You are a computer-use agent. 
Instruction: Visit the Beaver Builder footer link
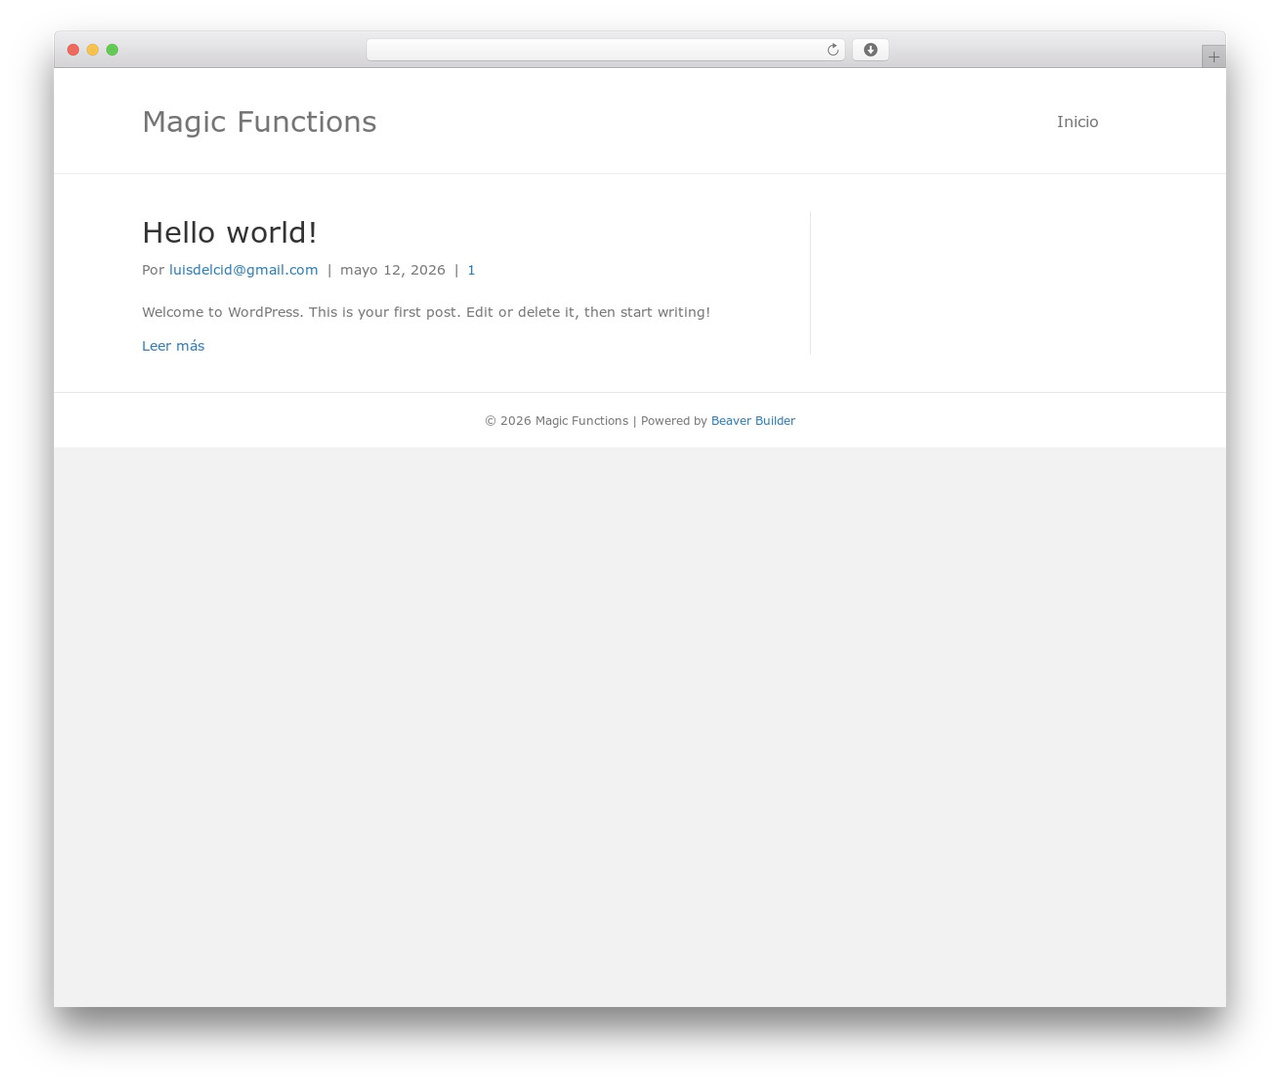[x=753, y=421]
